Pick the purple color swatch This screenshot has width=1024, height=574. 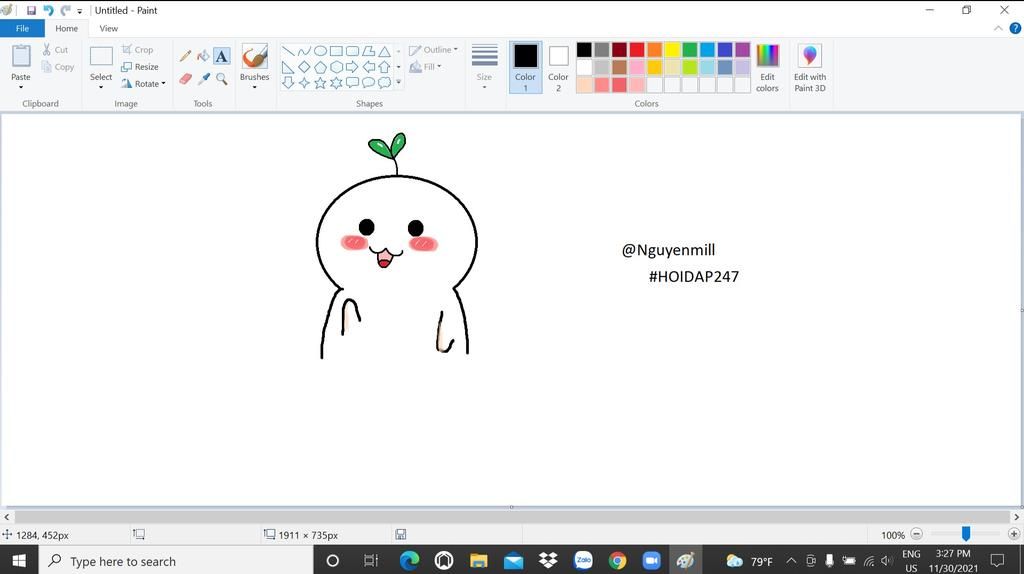[743, 50]
